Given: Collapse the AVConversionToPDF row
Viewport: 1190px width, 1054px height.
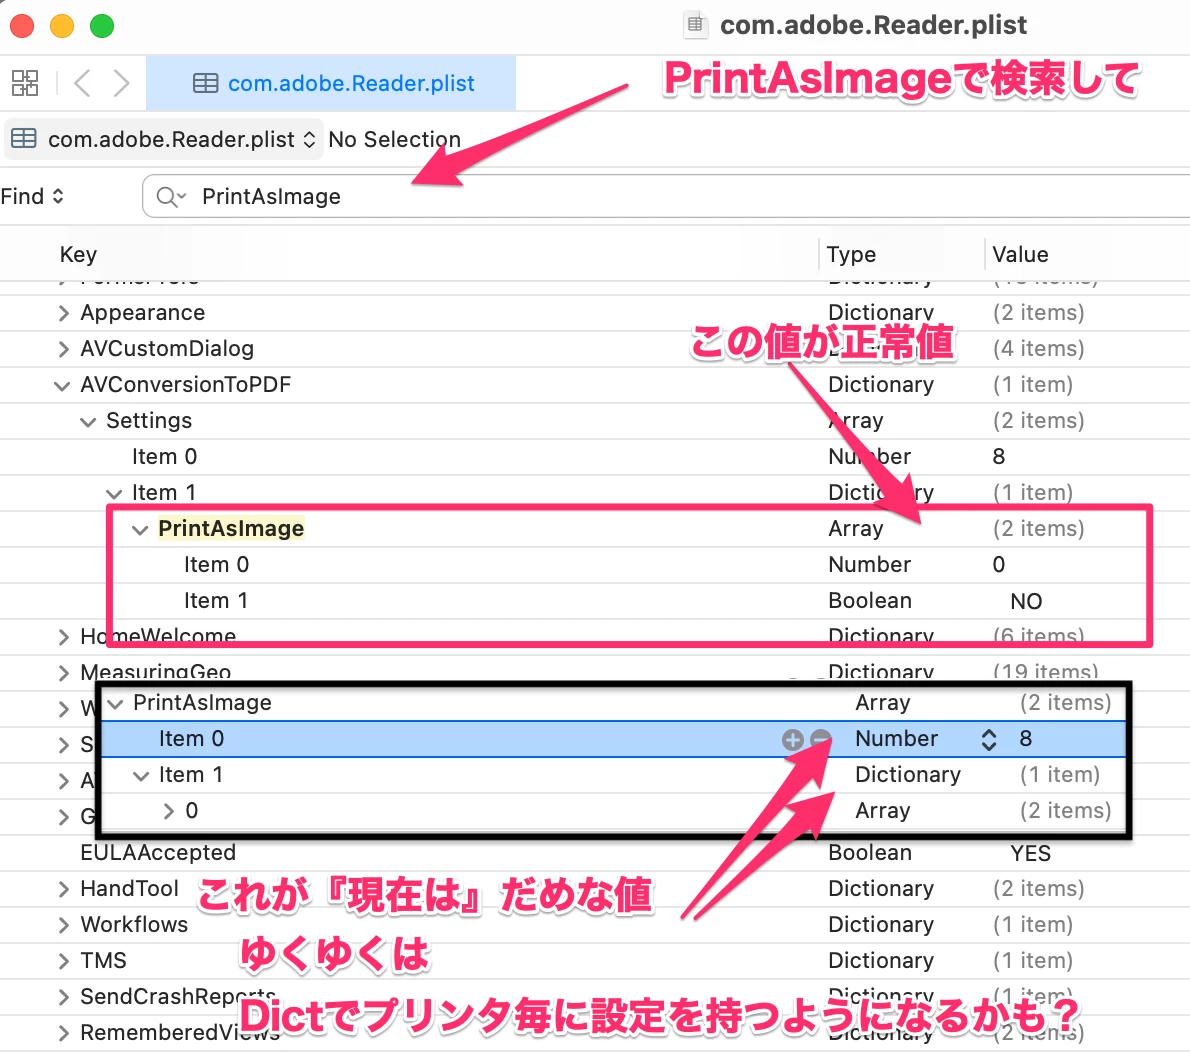Looking at the screenshot, I should pyautogui.click(x=62, y=385).
